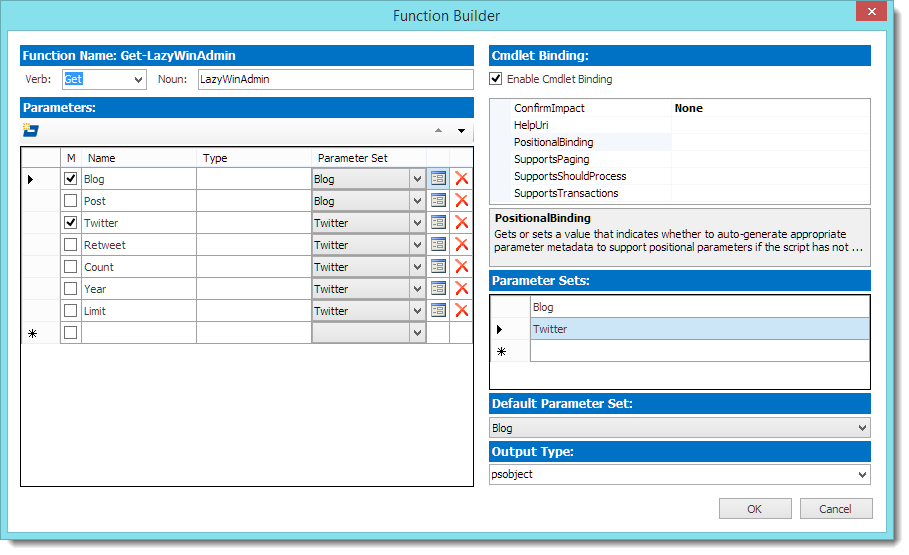Select the SupportsShouldProcess property
Viewport: 909px width, 555px height.
pyautogui.click(x=570, y=176)
